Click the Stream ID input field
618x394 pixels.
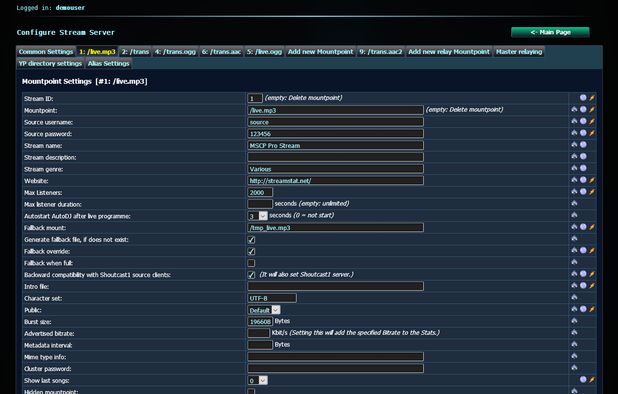coord(255,98)
